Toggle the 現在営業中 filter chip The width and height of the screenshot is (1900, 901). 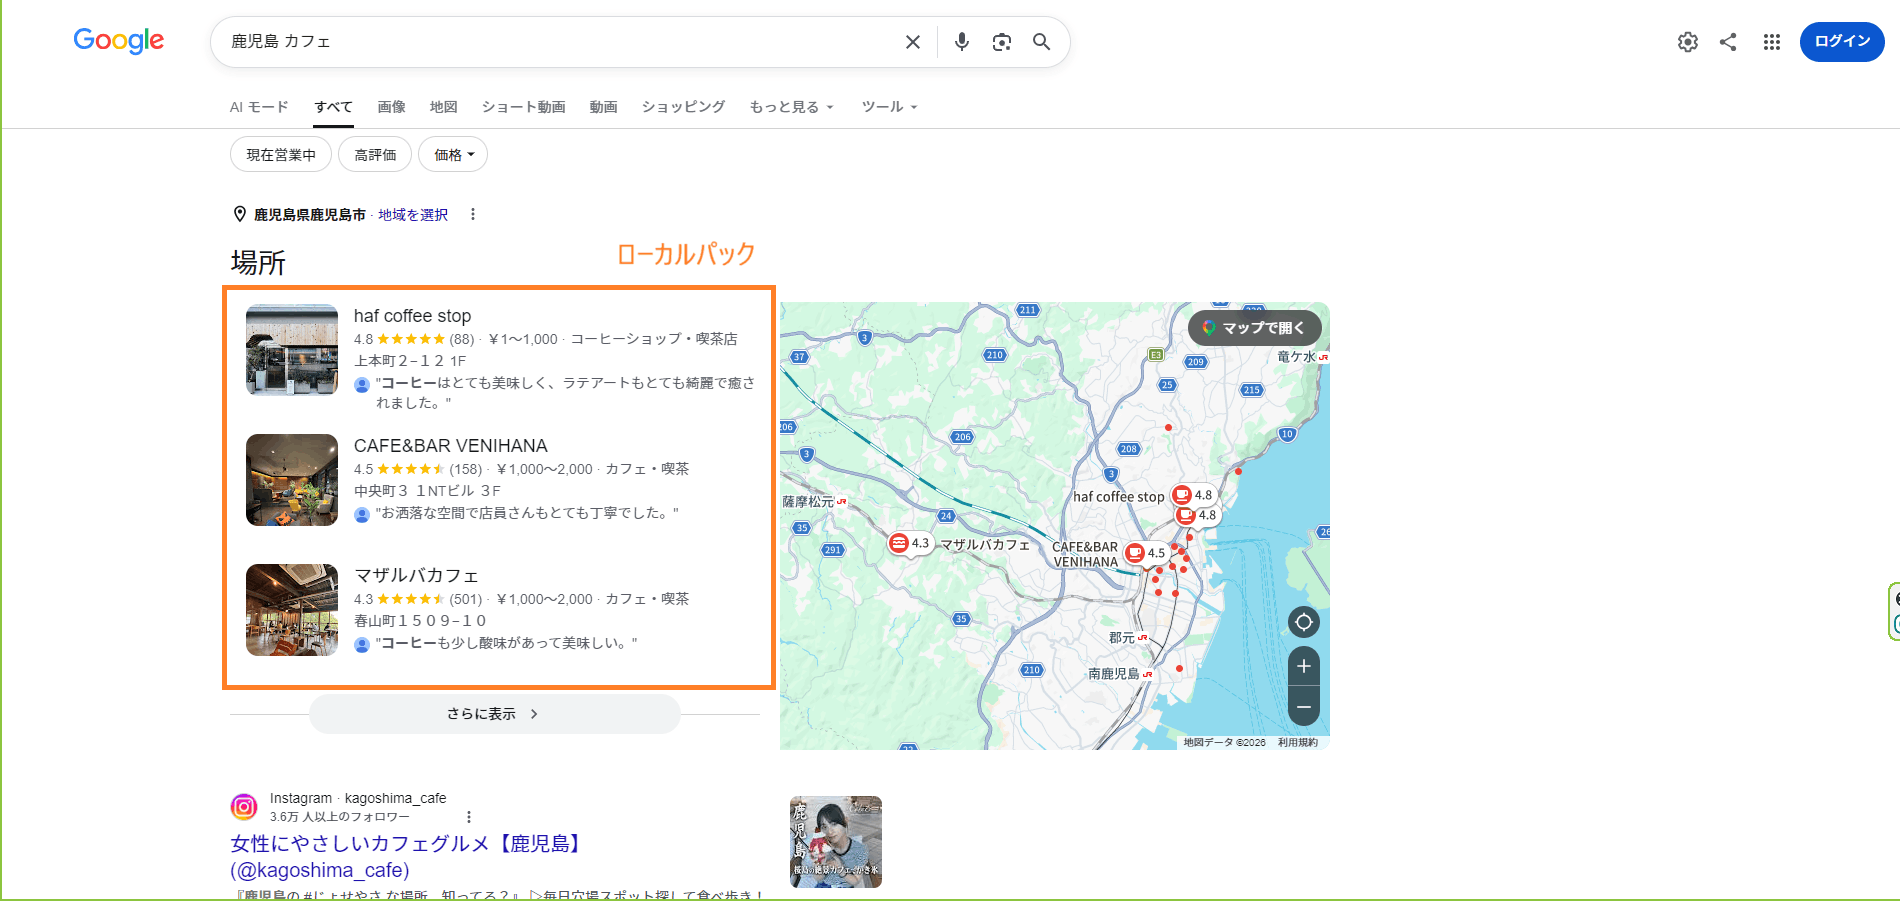click(x=281, y=155)
